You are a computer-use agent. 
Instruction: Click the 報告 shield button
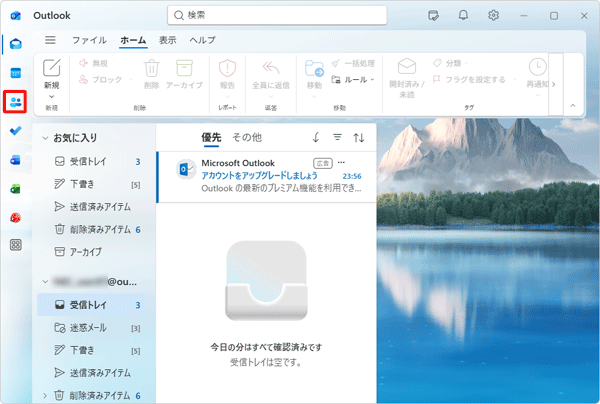click(x=227, y=75)
